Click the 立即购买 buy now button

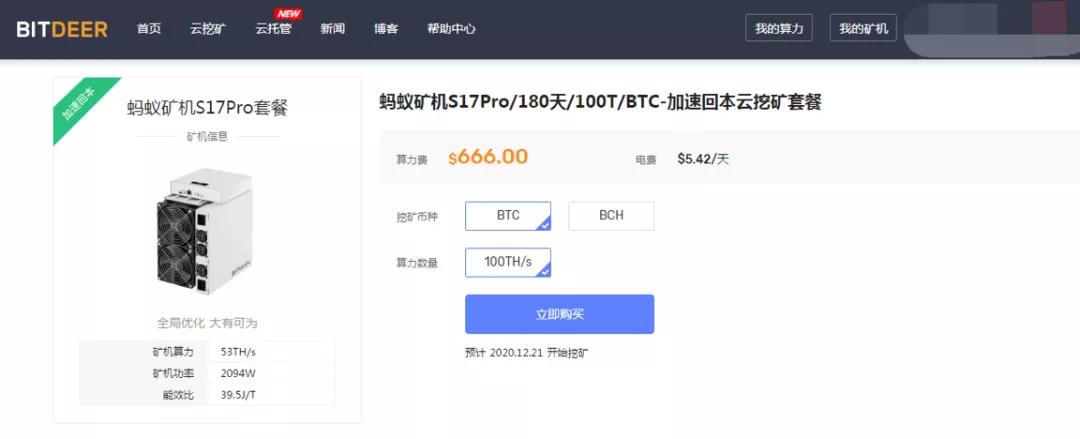(x=559, y=314)
